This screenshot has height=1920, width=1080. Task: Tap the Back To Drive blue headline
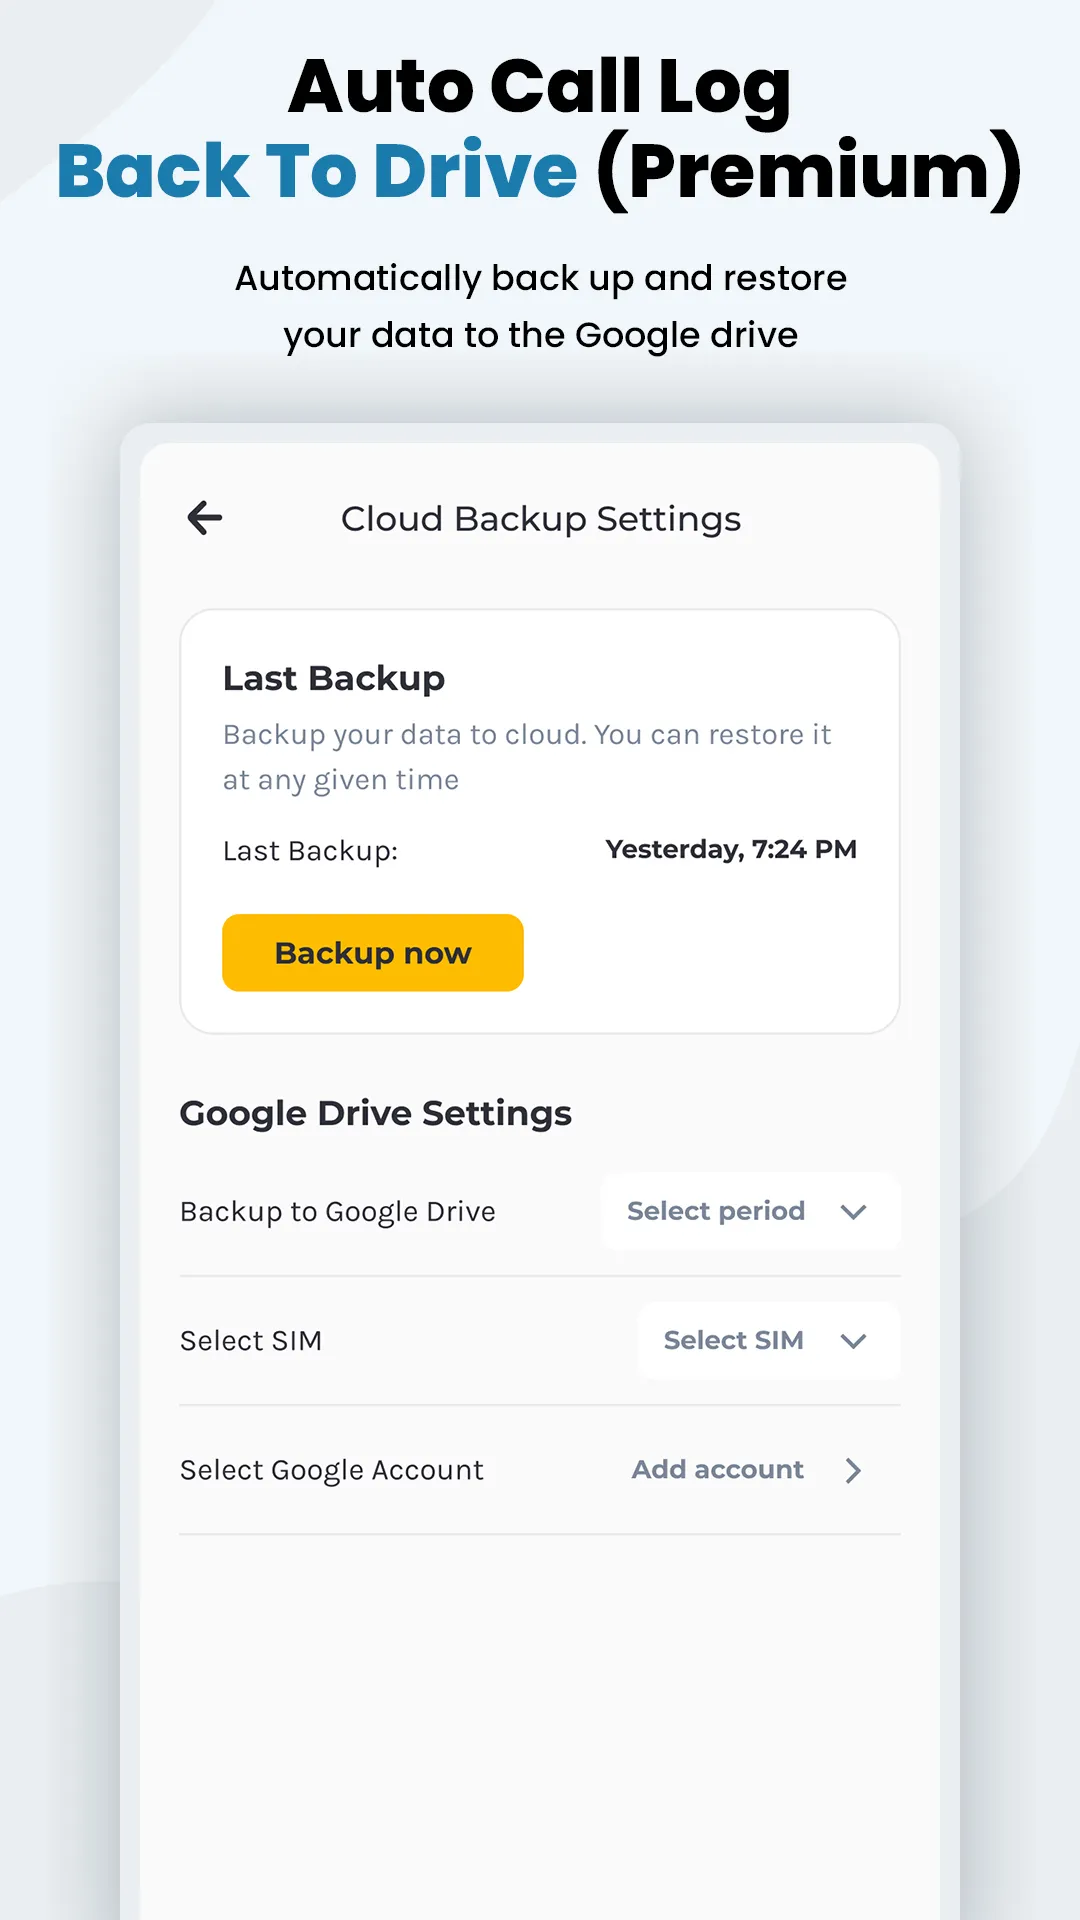(x=317, y=171)
